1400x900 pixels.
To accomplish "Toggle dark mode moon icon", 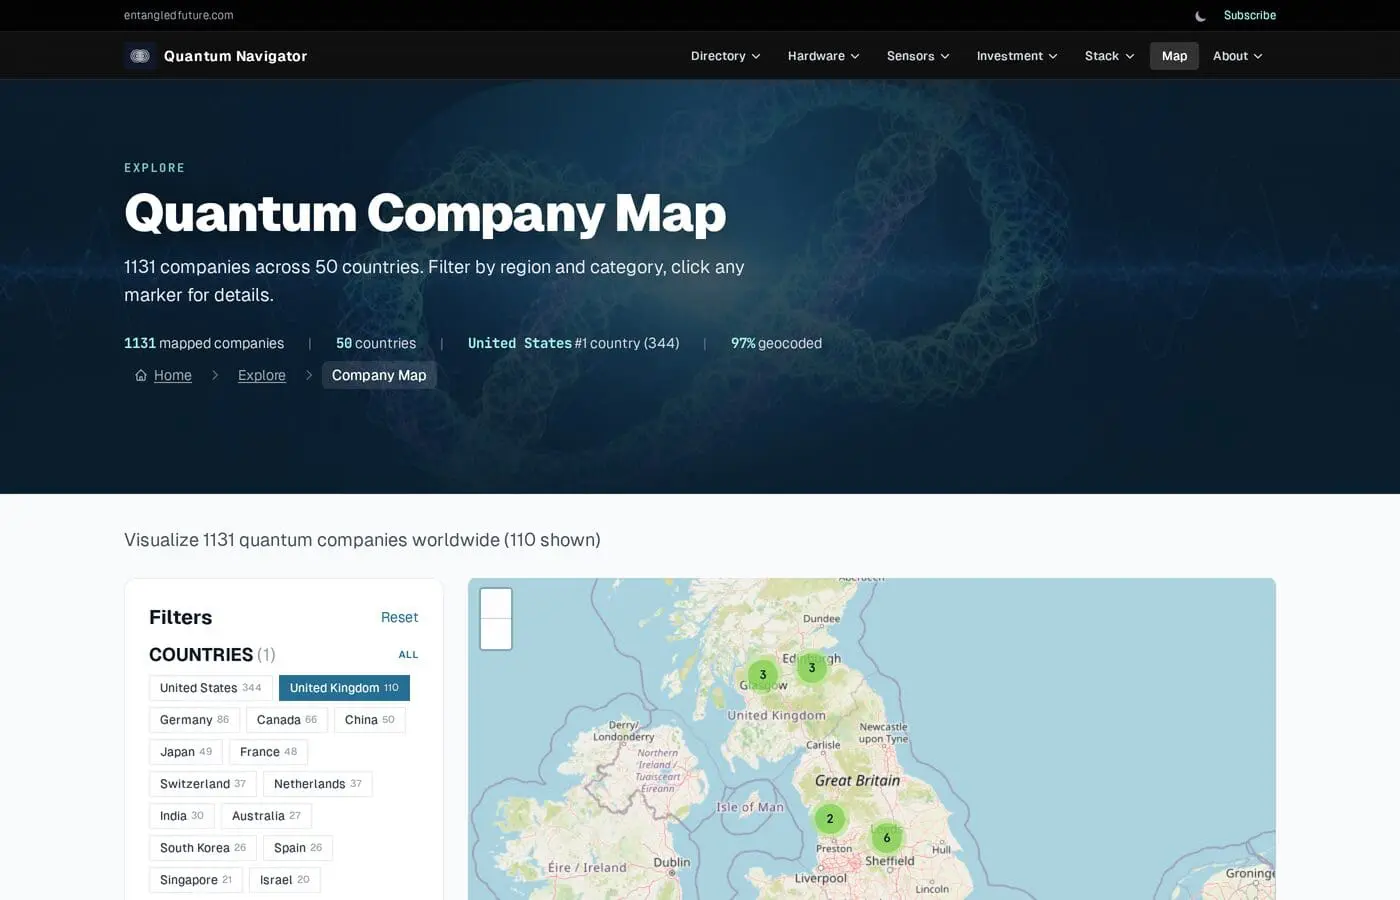I will point(1200,16).
